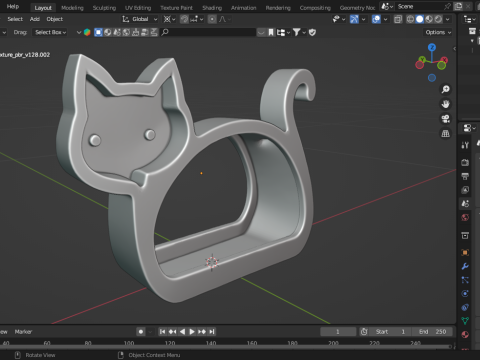Toggle camera view with the camera icon
The width and height of the screenshot is (480, 360).
click(445, 119)
